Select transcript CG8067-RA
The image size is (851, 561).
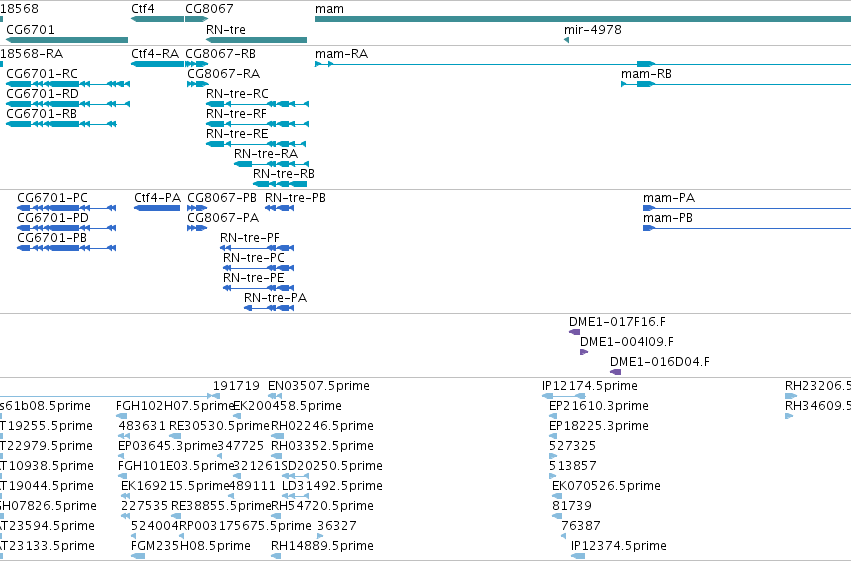198,84
